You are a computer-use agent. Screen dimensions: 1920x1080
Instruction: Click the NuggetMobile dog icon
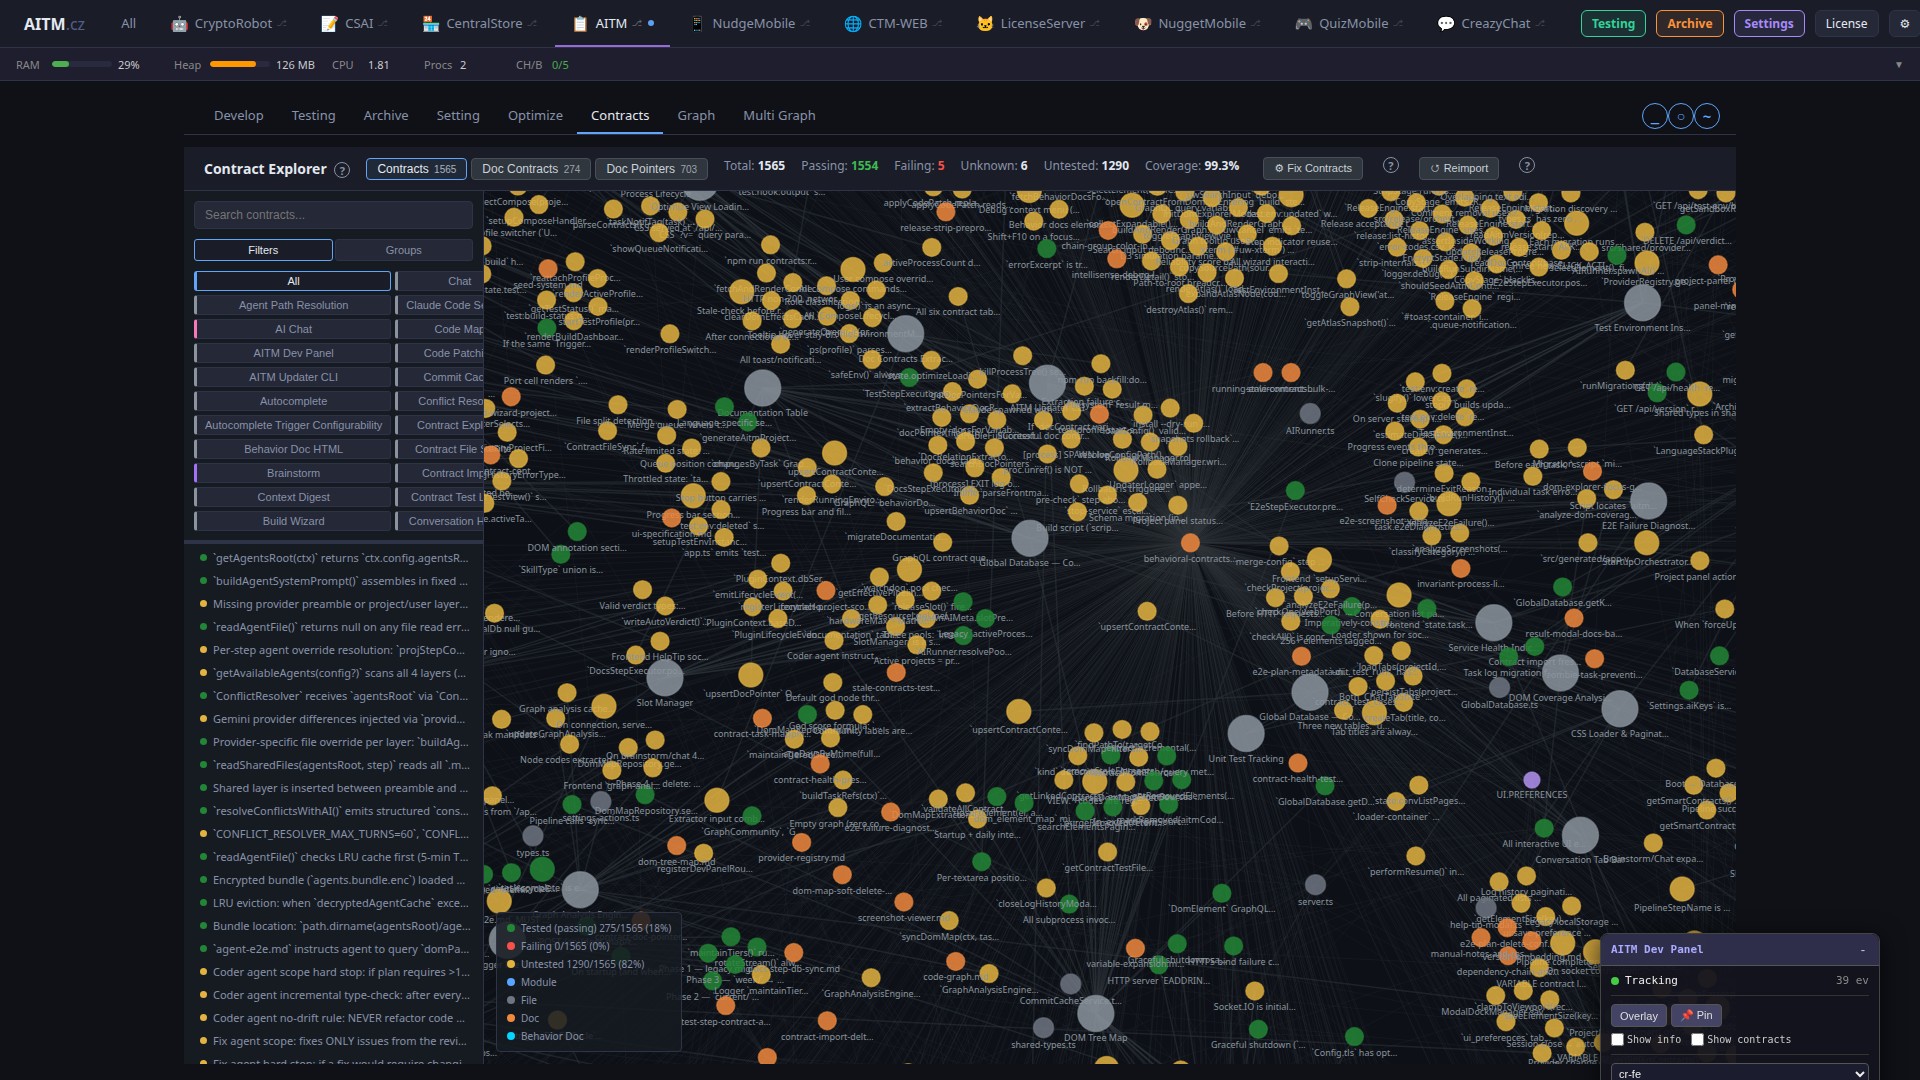click(1143, 23)
